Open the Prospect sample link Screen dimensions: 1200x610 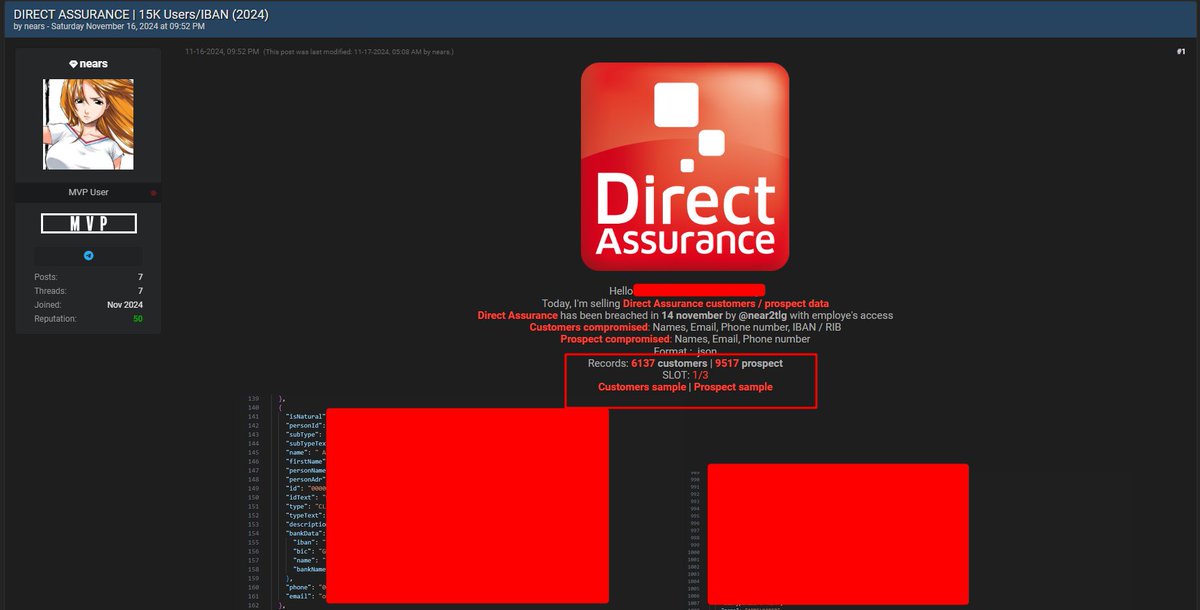[x=733, y=387]
